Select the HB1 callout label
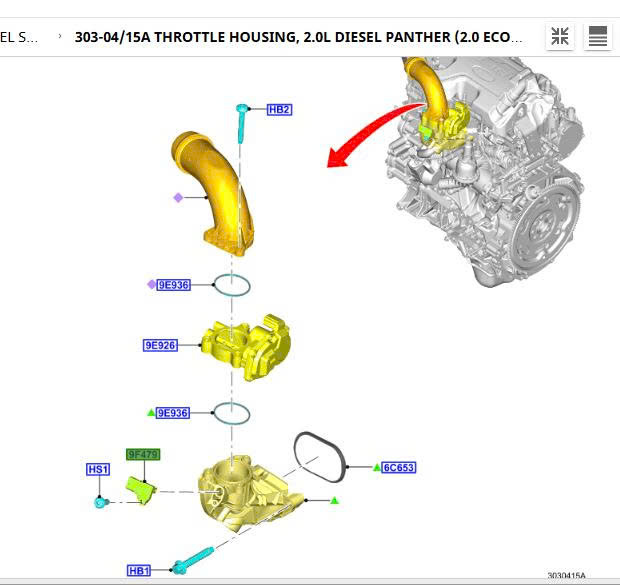 (139, 571)
